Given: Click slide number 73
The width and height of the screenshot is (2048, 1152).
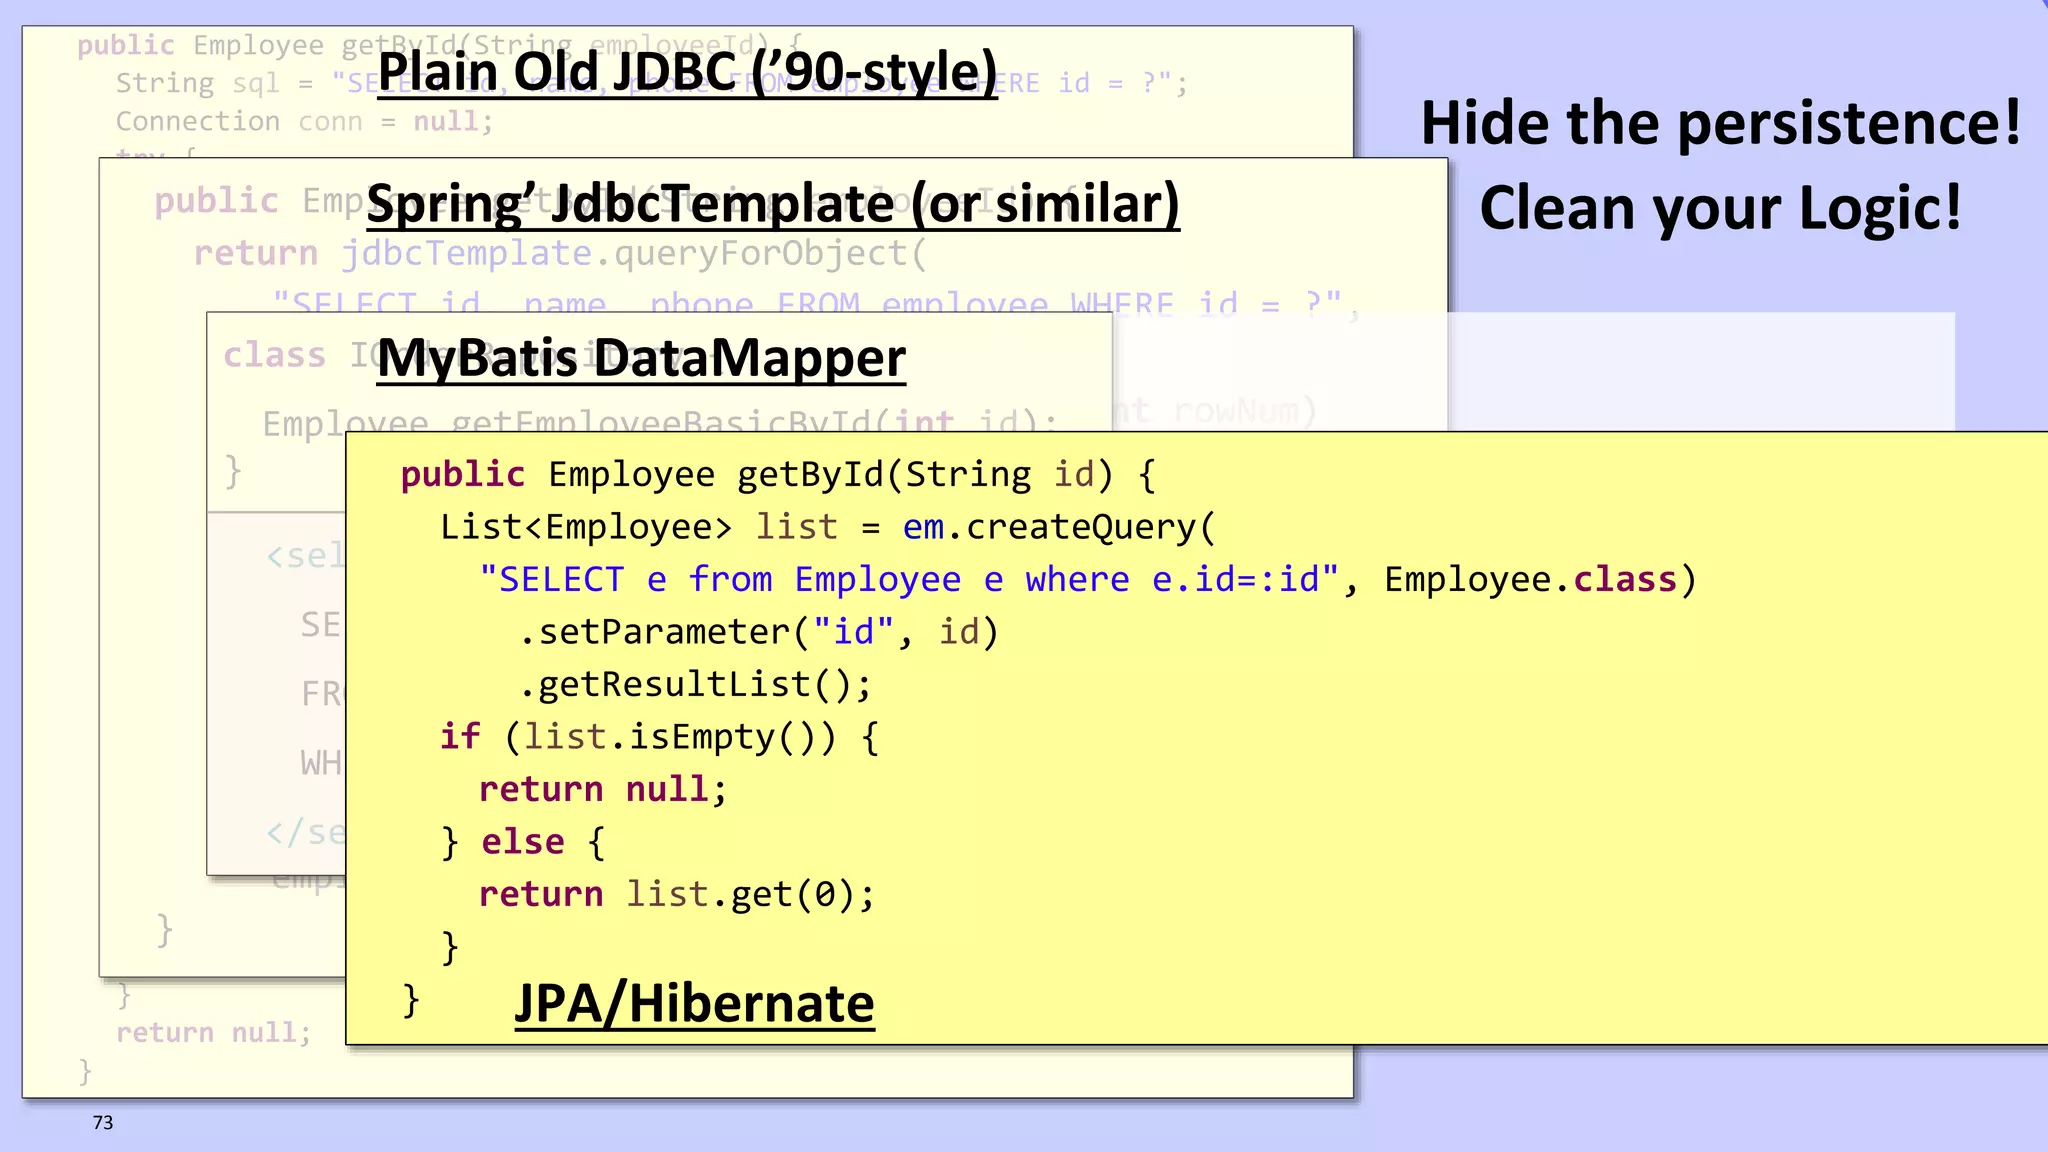Looking at the screenshot, I should pyautogui.click(x=103, y=1122).
